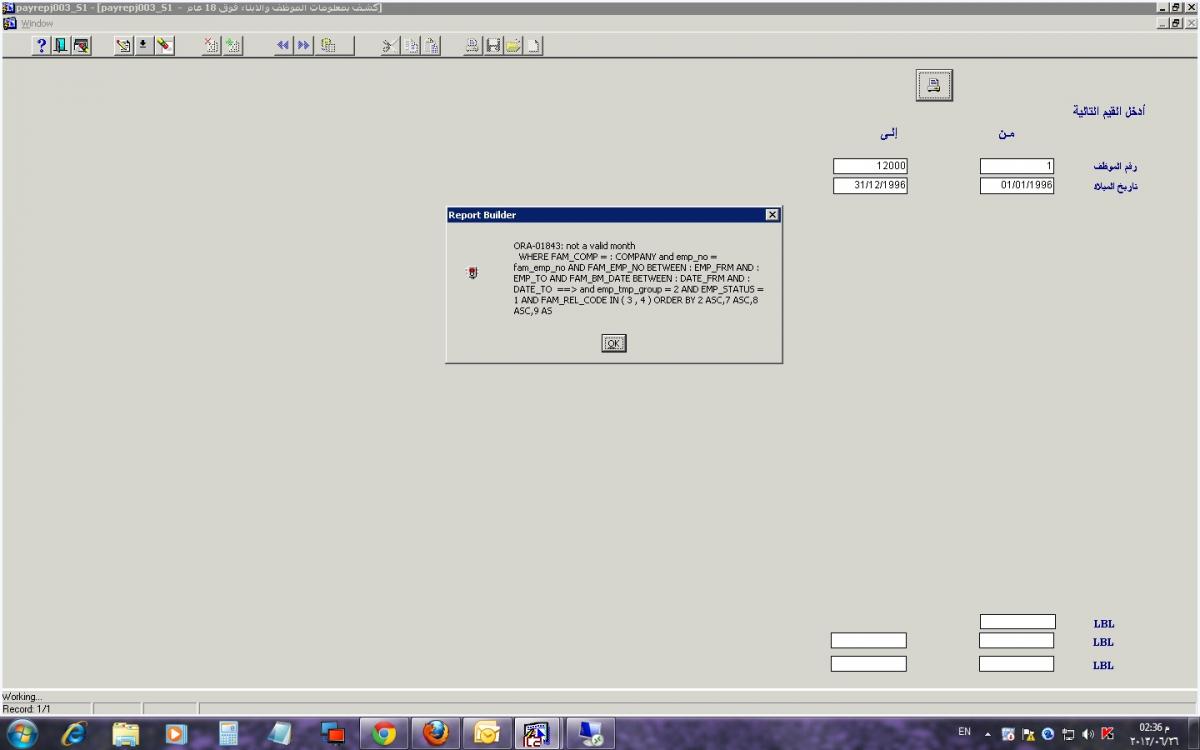The height and width of the screenshot is (750, 1200).
Task: Click the open folder toolbar icon
Action: pos(513,45)
